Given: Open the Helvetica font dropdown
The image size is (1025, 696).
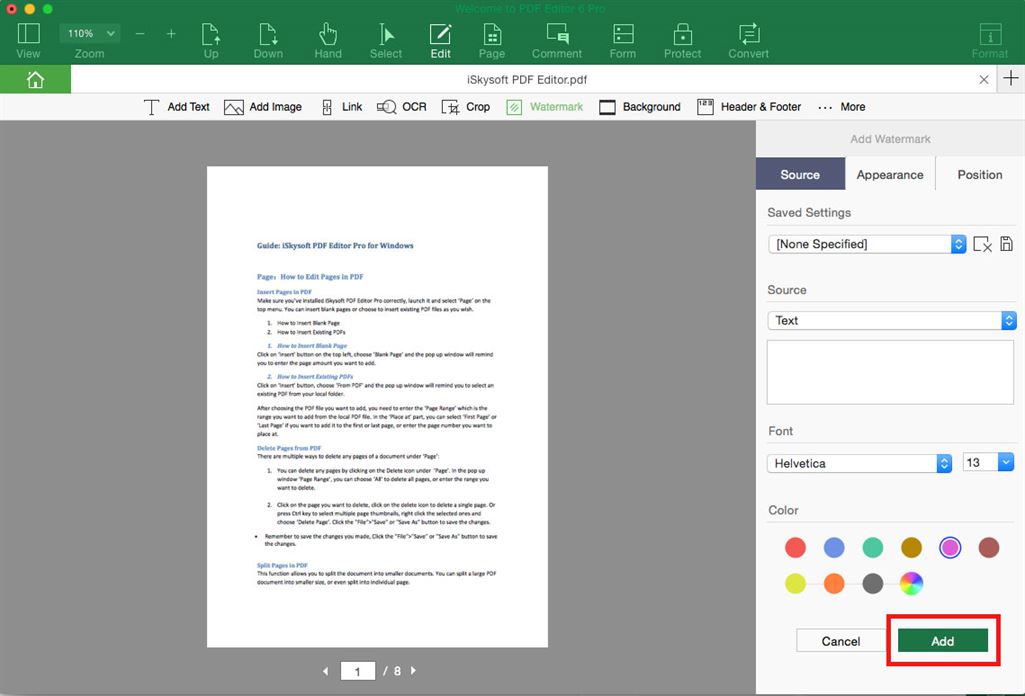Looking at the screenshot, I should click(859, 463).
